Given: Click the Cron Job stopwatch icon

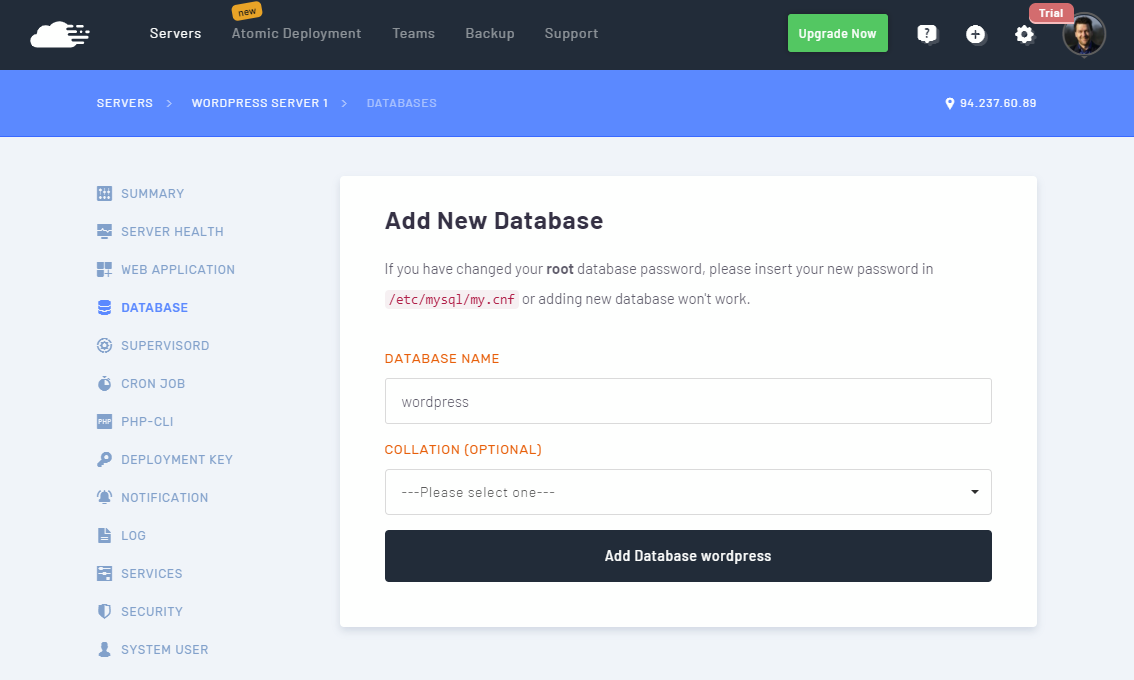Looking at the screenshot, I should (x=105, y=384).
